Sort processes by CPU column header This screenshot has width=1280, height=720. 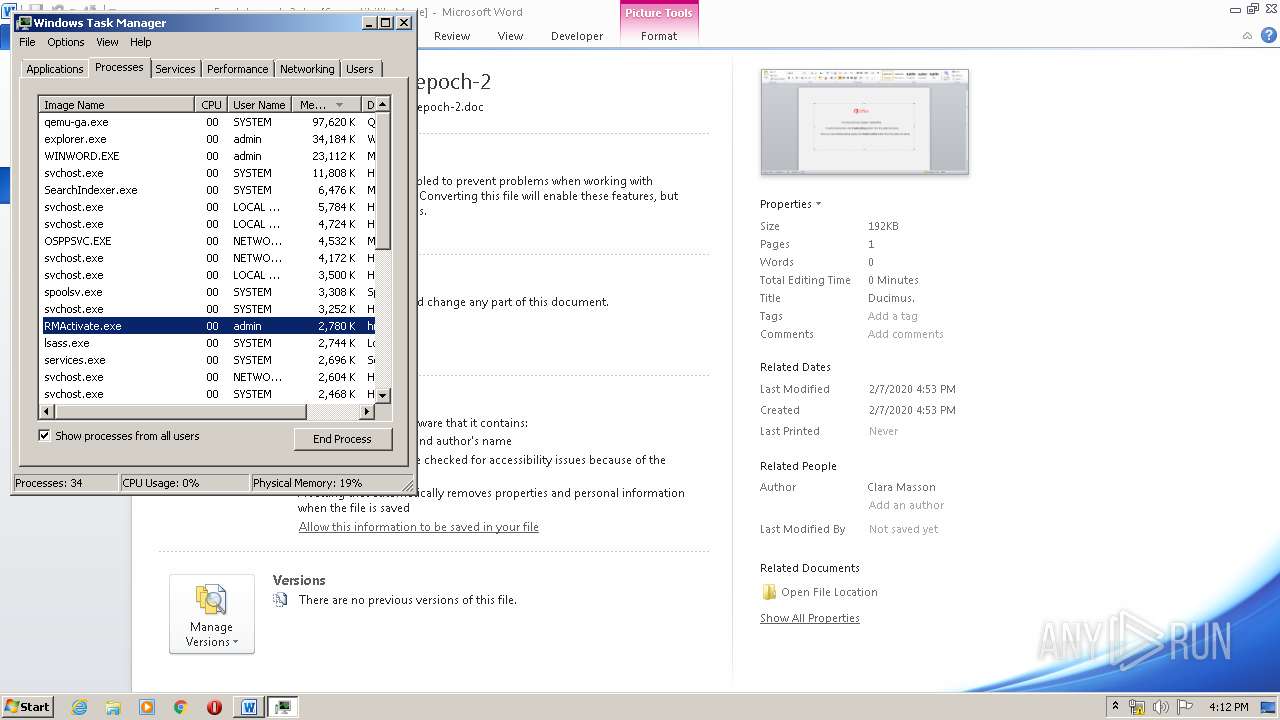click(211, 105)
